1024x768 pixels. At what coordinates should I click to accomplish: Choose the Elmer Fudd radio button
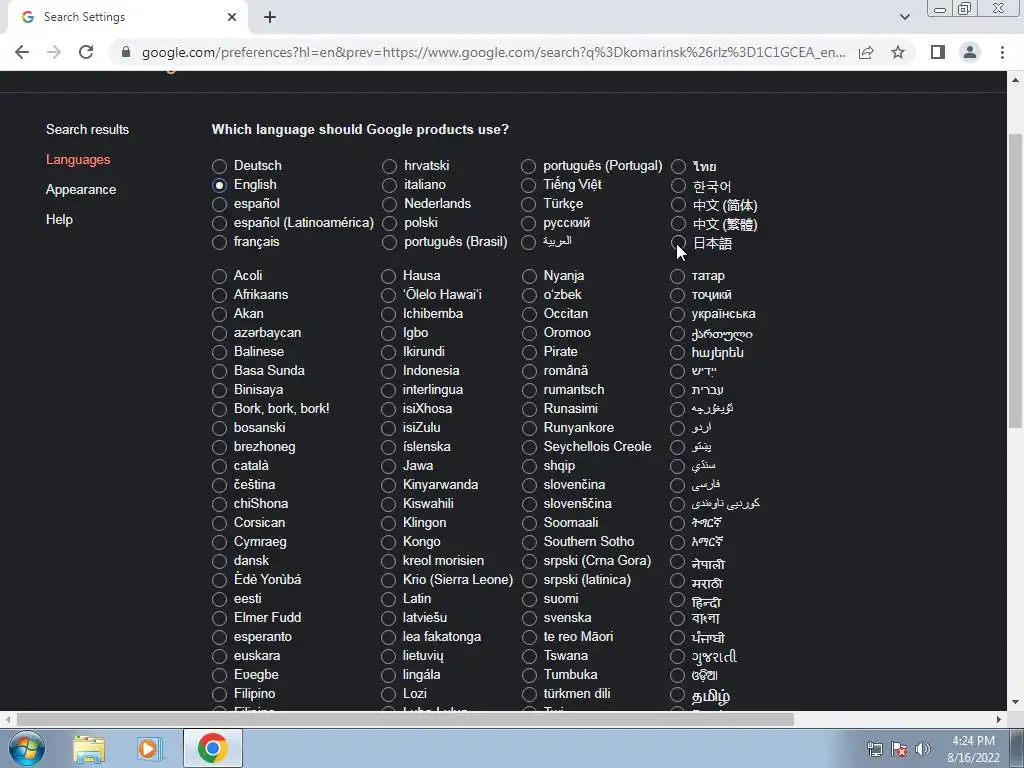(219, 618)
